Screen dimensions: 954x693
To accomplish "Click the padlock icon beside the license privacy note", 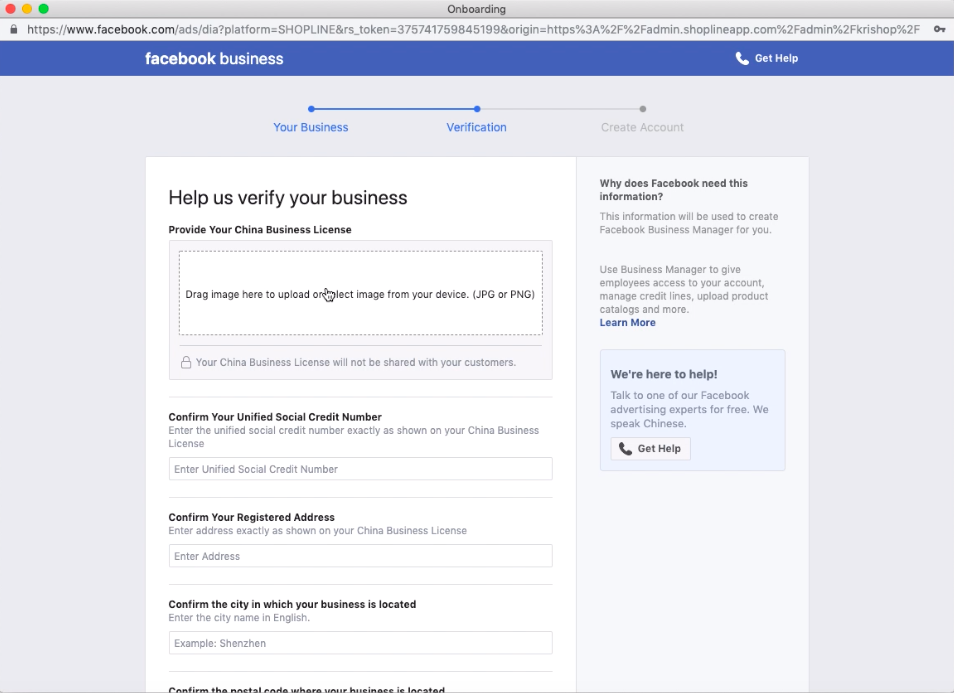I will point(186,362).
